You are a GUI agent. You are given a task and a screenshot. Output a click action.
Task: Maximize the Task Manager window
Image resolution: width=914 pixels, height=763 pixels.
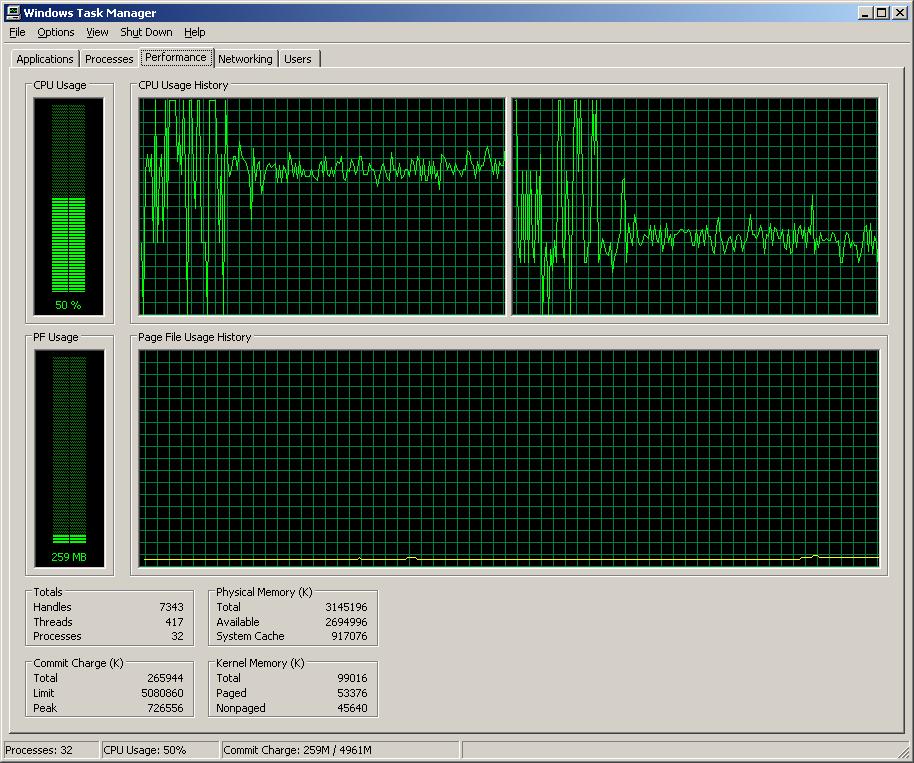[881, 12]
